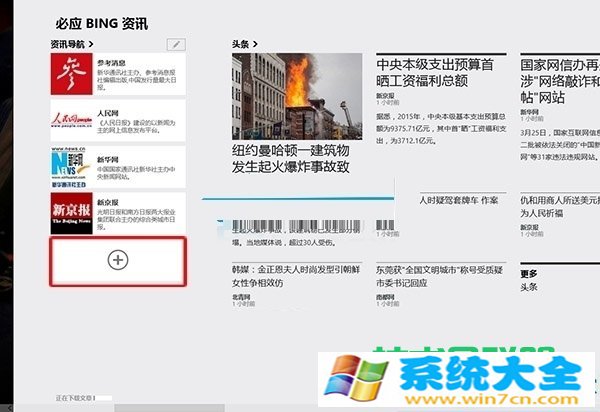Open the 国家网信办 网络敲诈 article
This screenshot has height=412, width=600.
(x=560, y=81)
